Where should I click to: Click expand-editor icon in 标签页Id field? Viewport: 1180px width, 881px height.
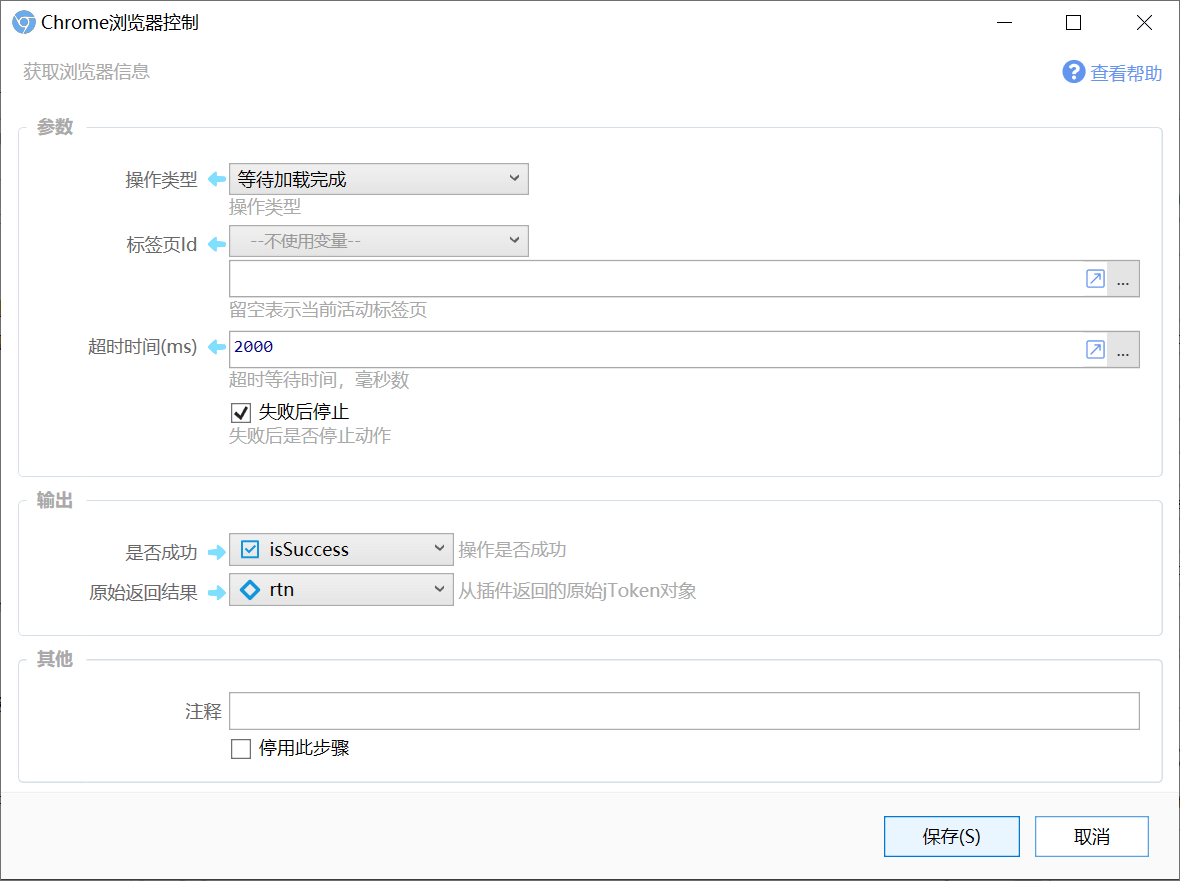pos(1095,279)
